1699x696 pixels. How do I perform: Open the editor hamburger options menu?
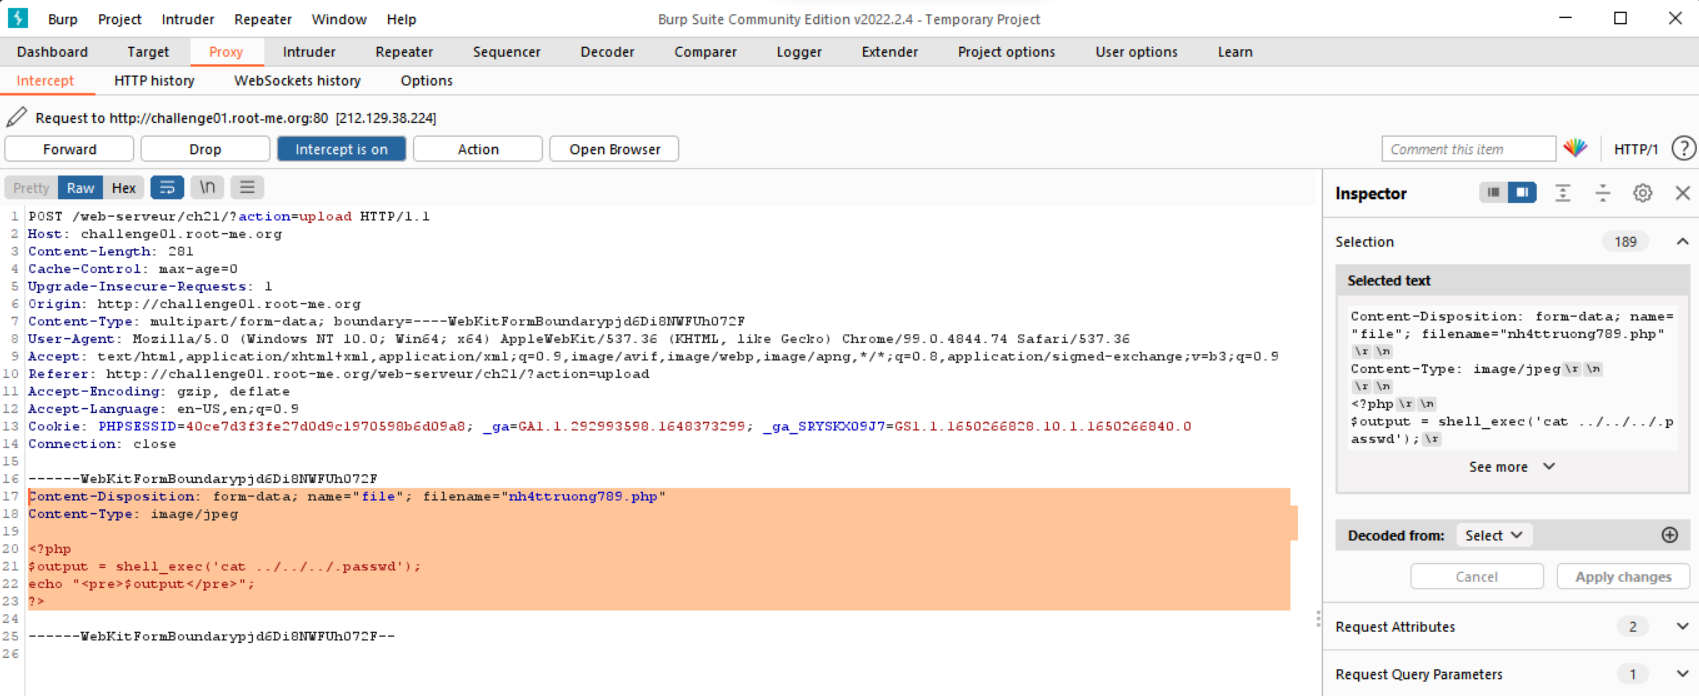tap(247, 187)
